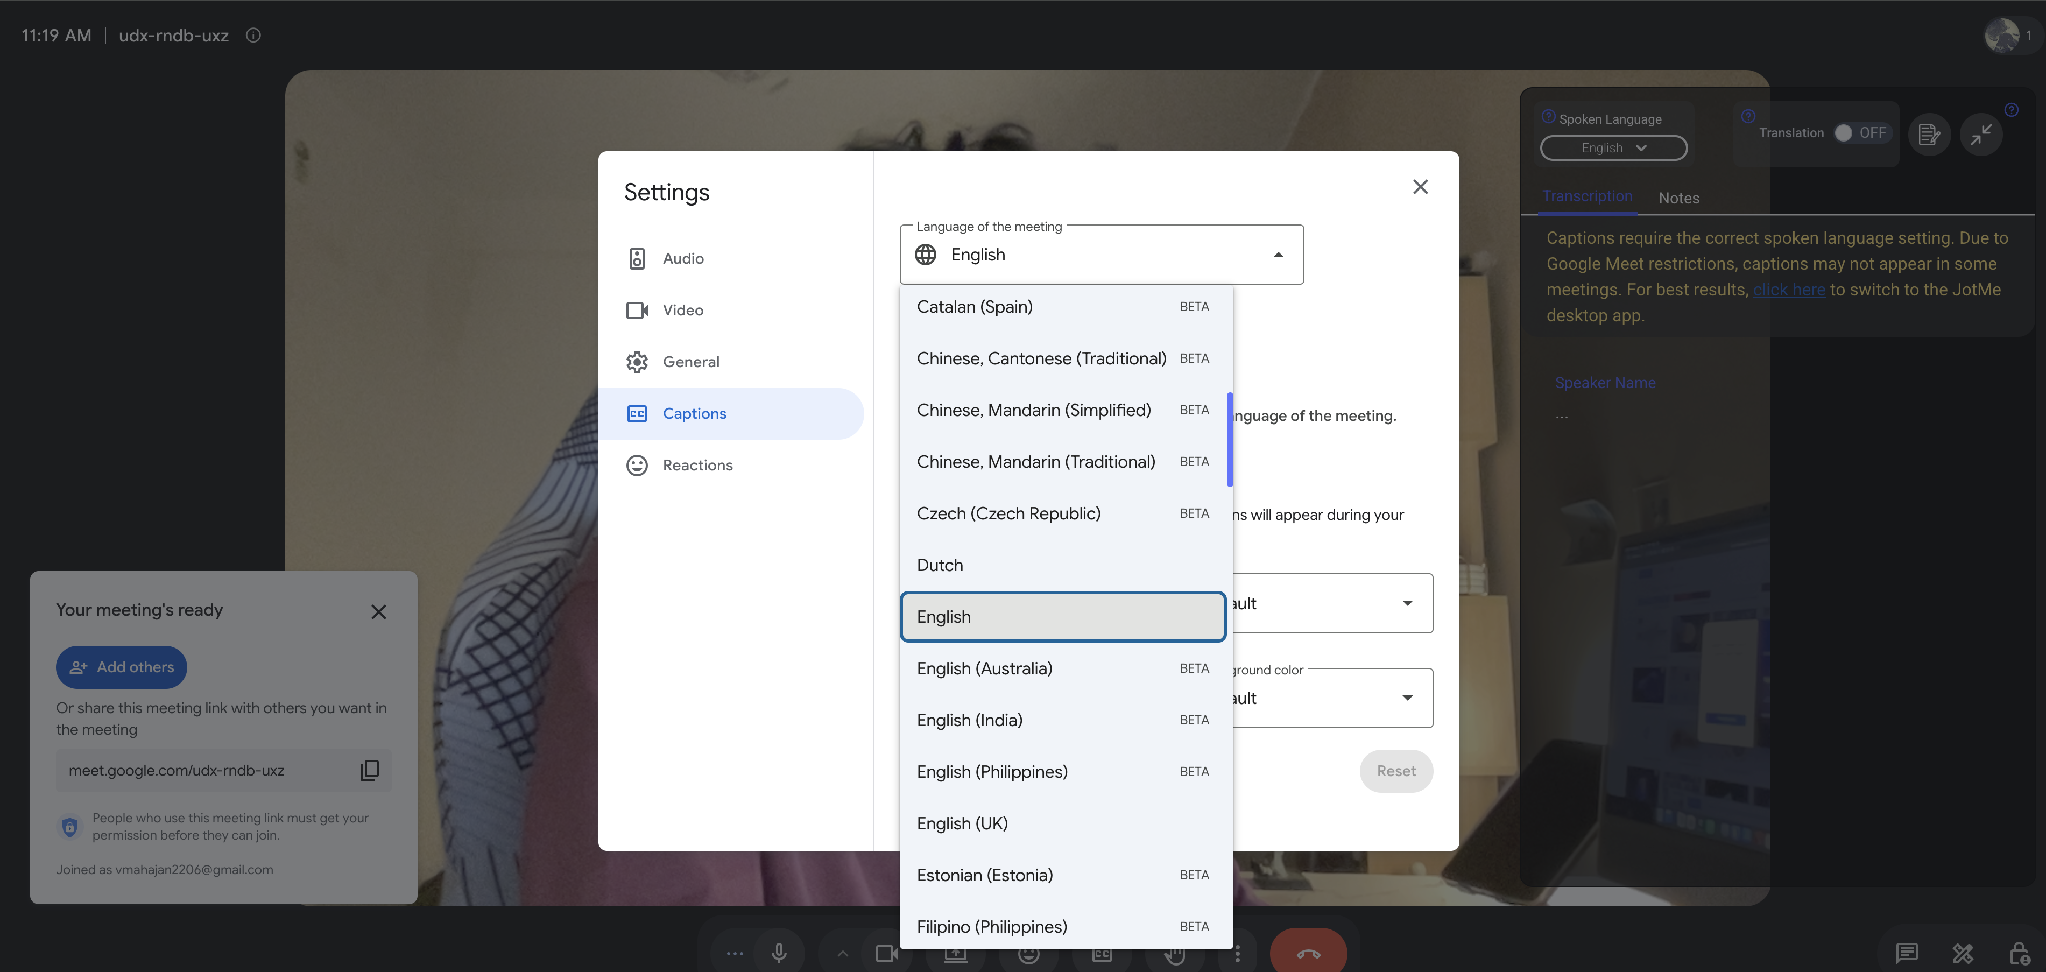Click the Present screen button
The height and width of the screenshot is (972, 2046).
pyautogui.click(x=956, y=954)
